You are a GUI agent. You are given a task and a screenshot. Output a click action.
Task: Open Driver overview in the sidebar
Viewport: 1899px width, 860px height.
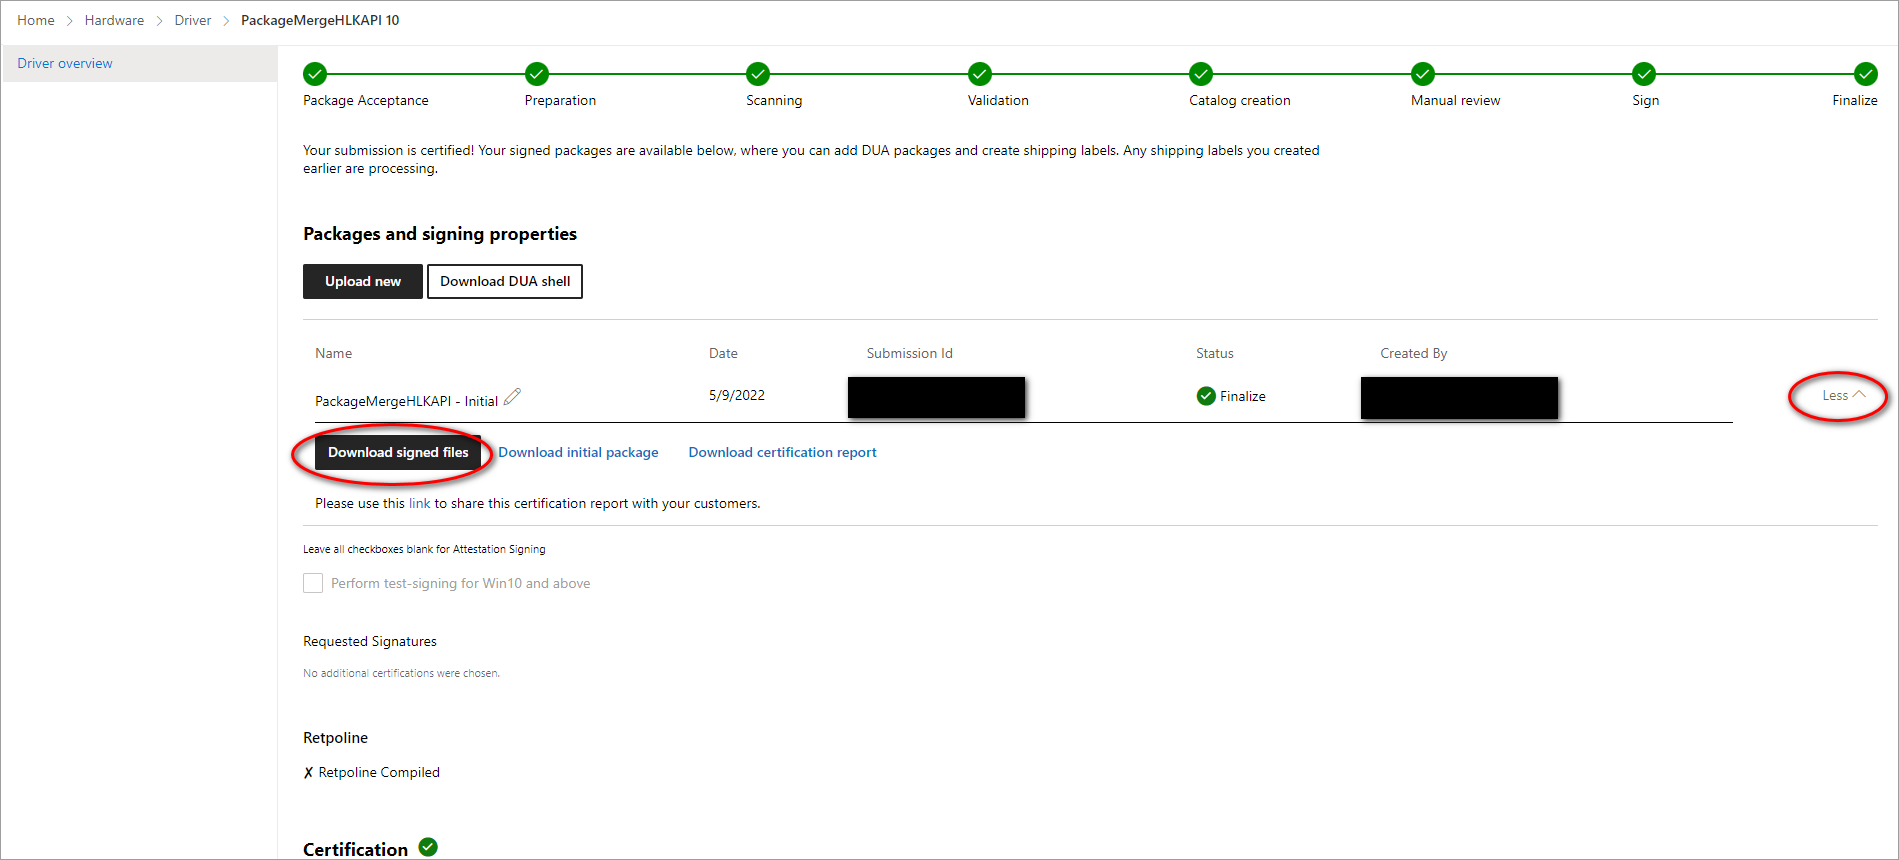coord(65,63)
